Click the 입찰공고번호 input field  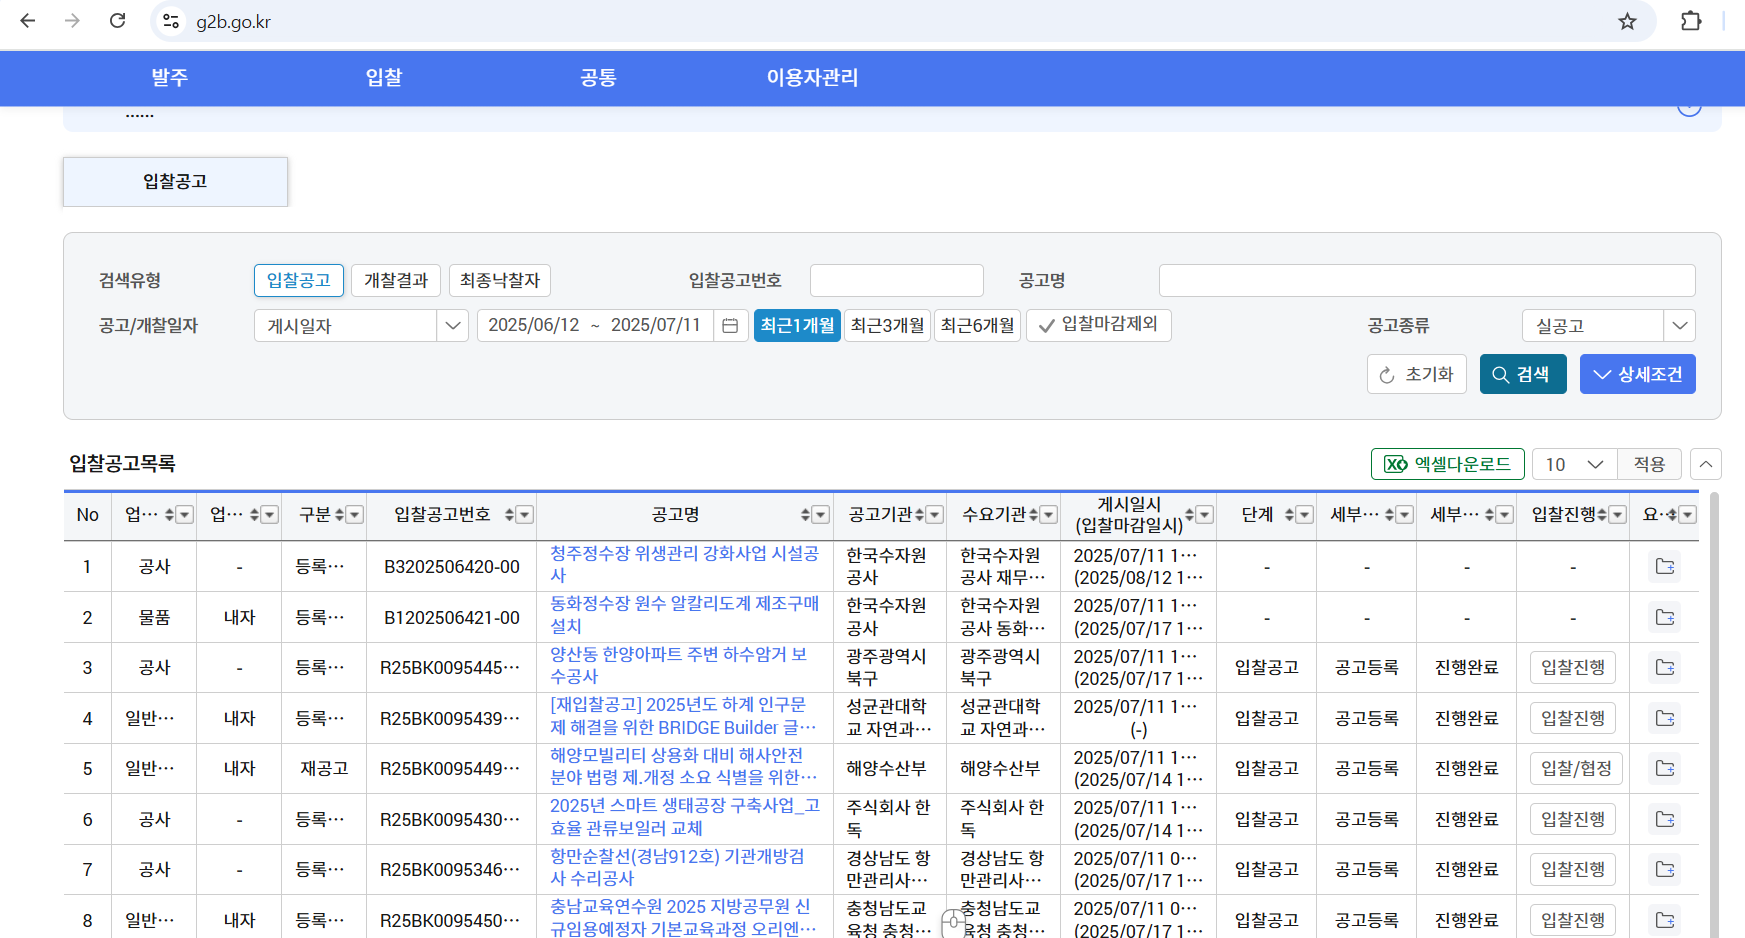(x=897, y=281)
